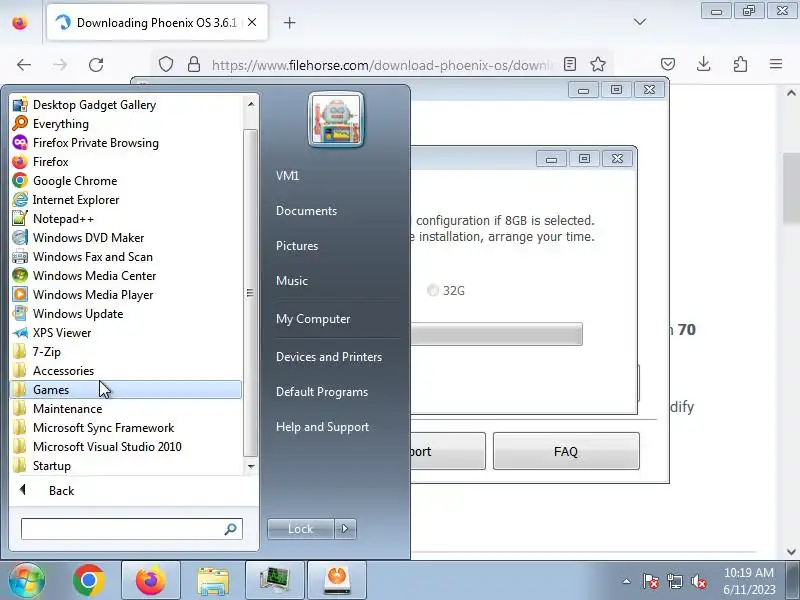Expand the Accessories folder
The height and width of the screenshot is (600, 800).
click(126, 371)
